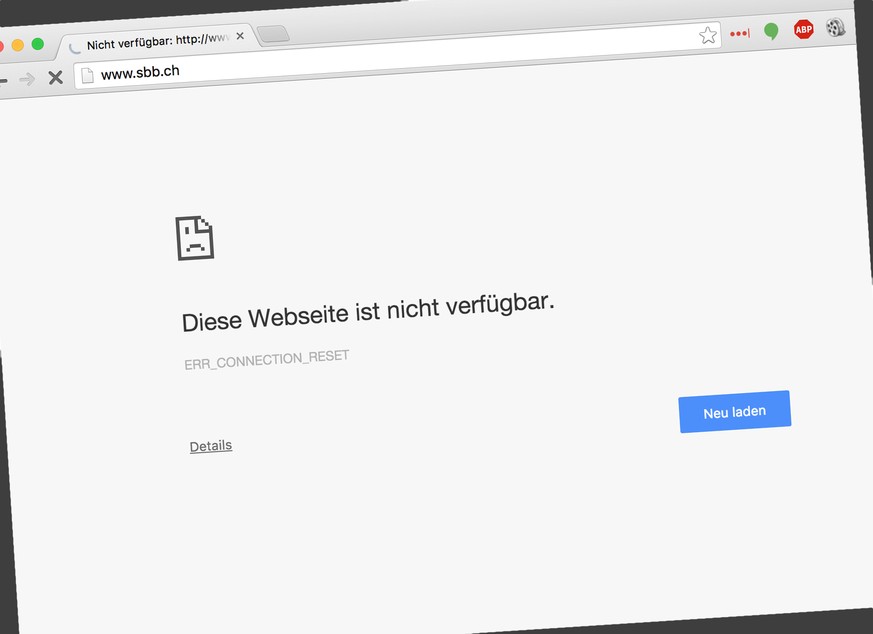873x634 pixels.
Task: Click the ERR_CONNECTION_RESET error code text
Action: [267, 360]
